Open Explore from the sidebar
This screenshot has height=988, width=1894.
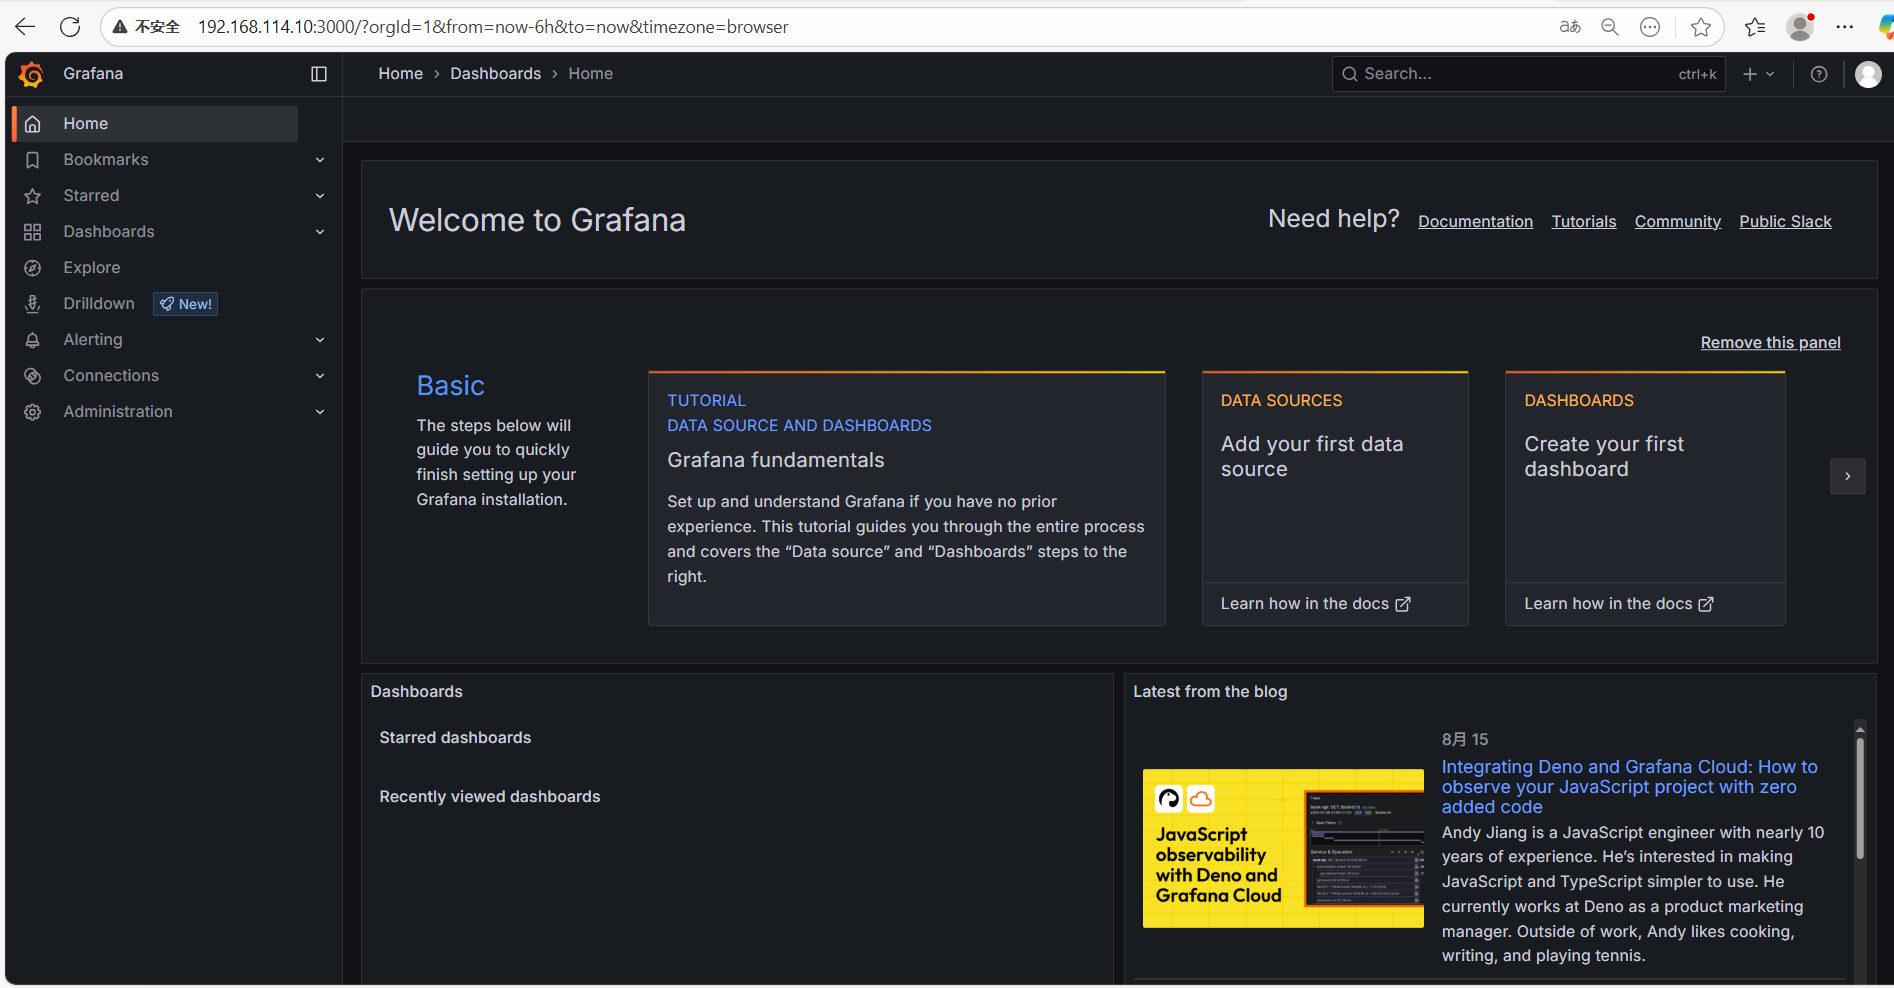click(92, 268)
